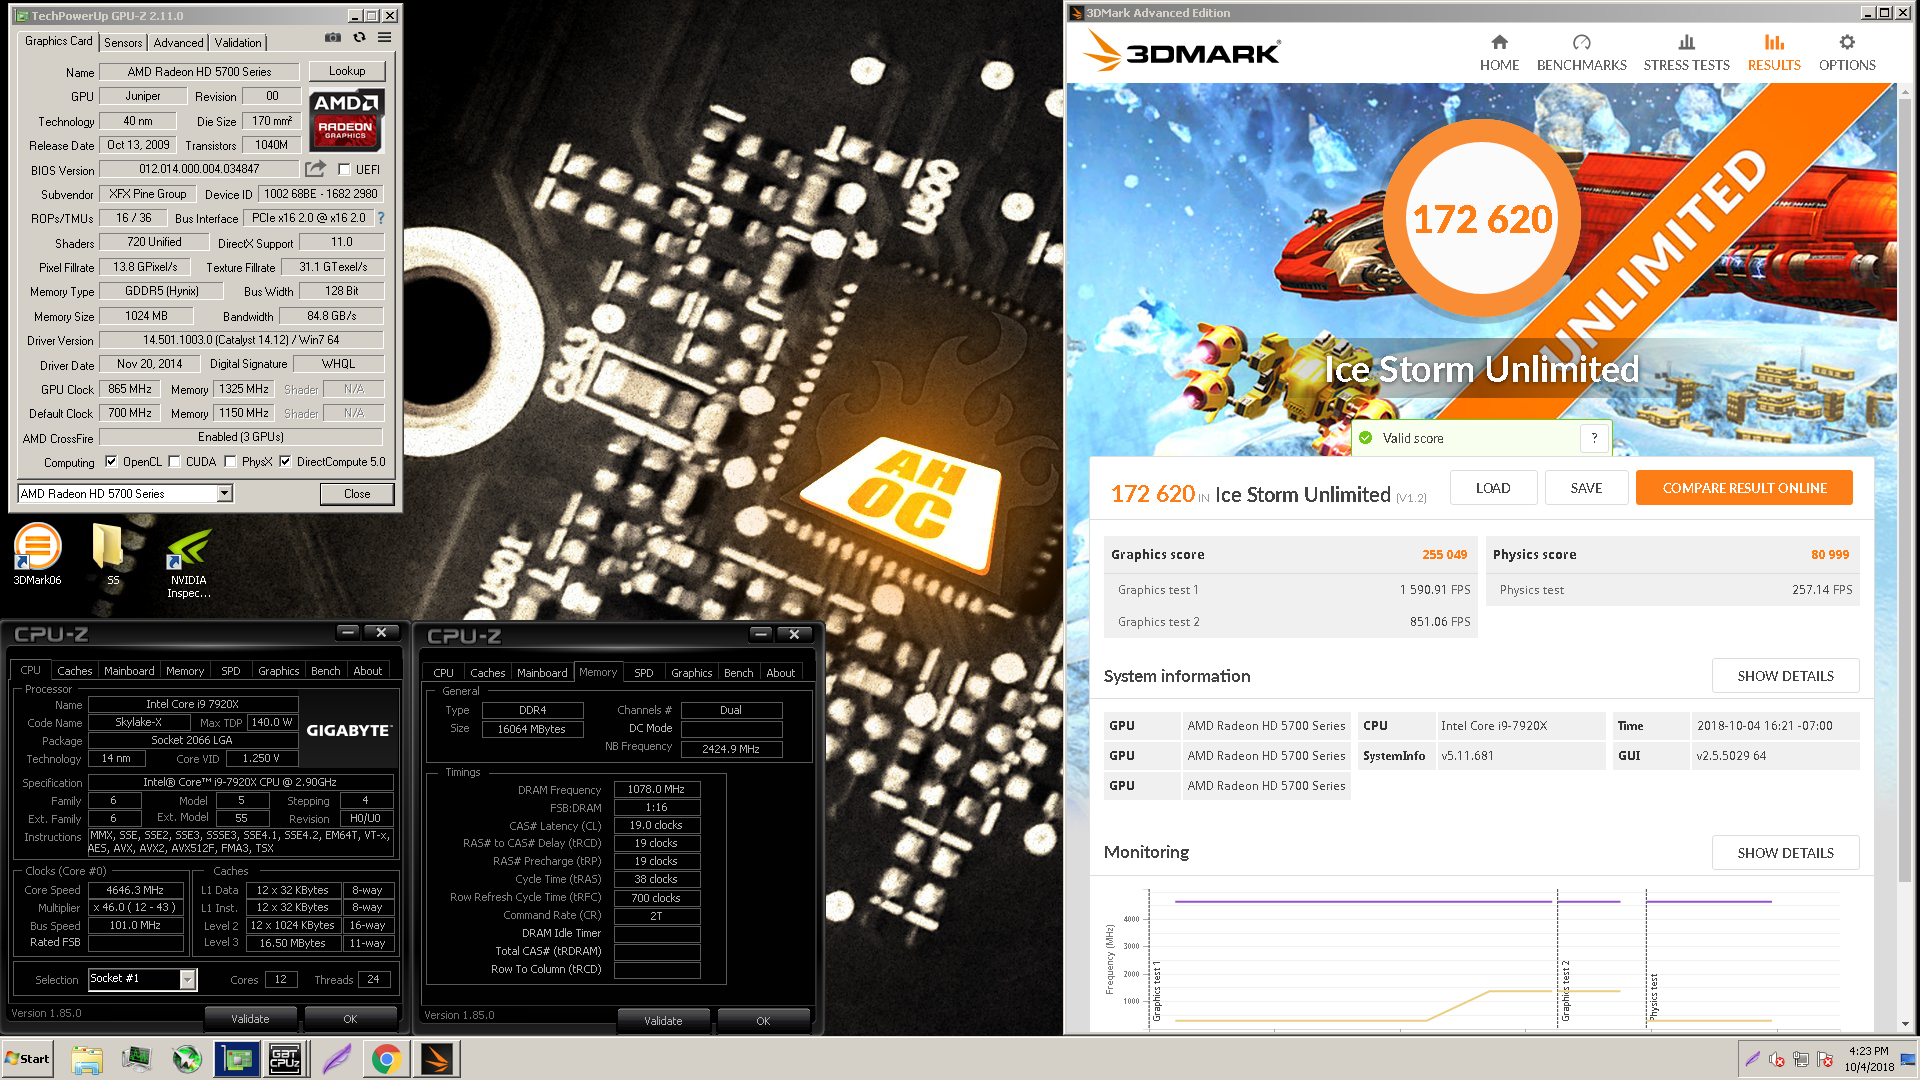Click COMPARE RESULT ONLINE button
The width and height of the screenshot is (1920, 1080).
1744,488
